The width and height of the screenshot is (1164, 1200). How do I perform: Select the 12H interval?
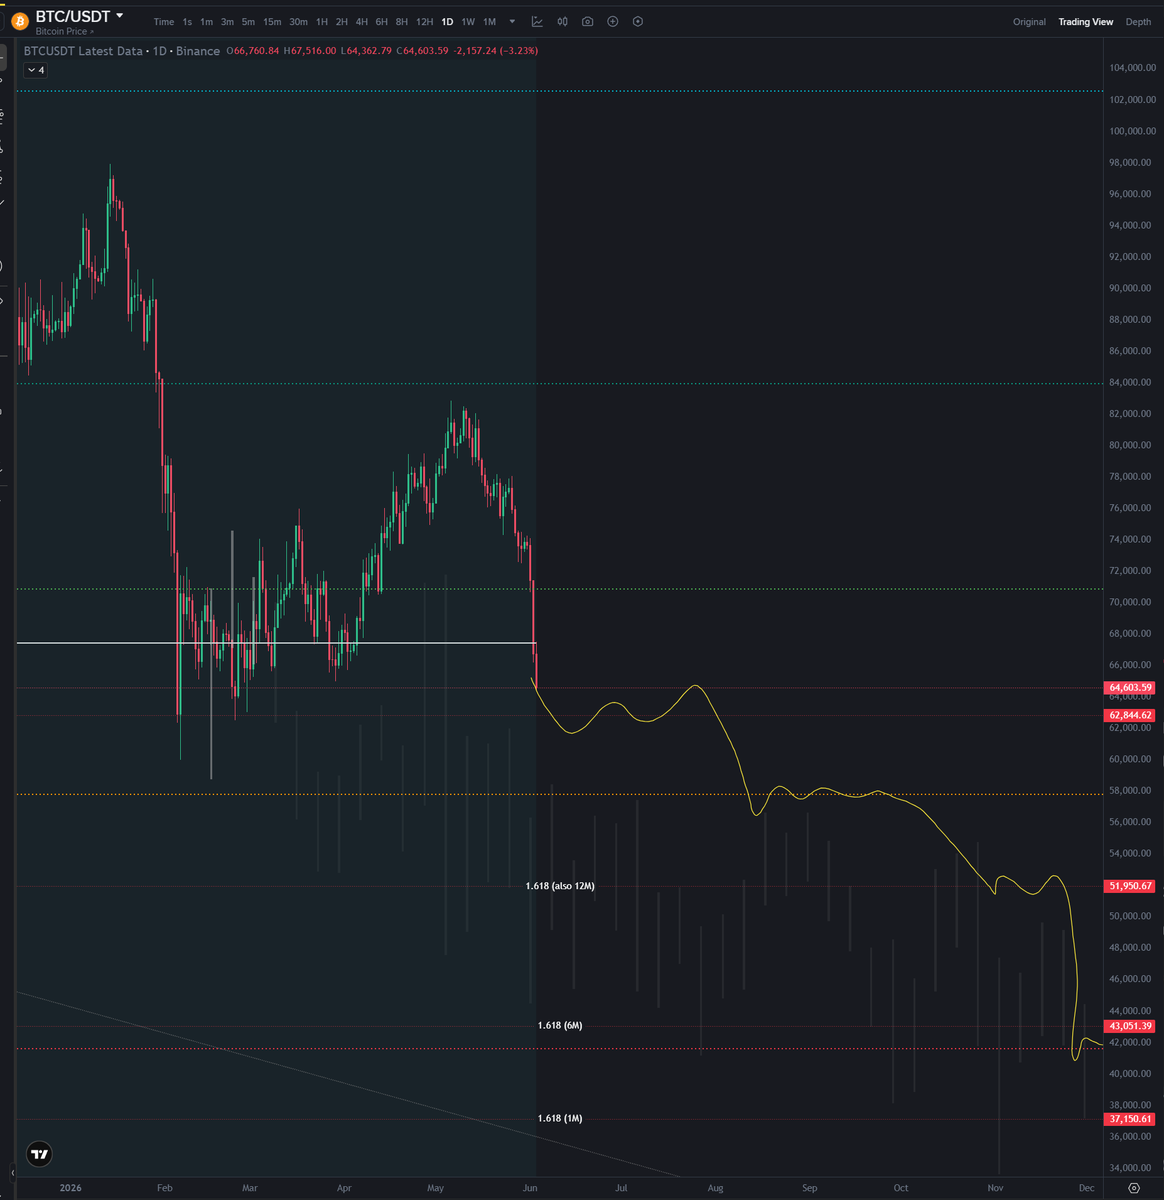[424, 22]
